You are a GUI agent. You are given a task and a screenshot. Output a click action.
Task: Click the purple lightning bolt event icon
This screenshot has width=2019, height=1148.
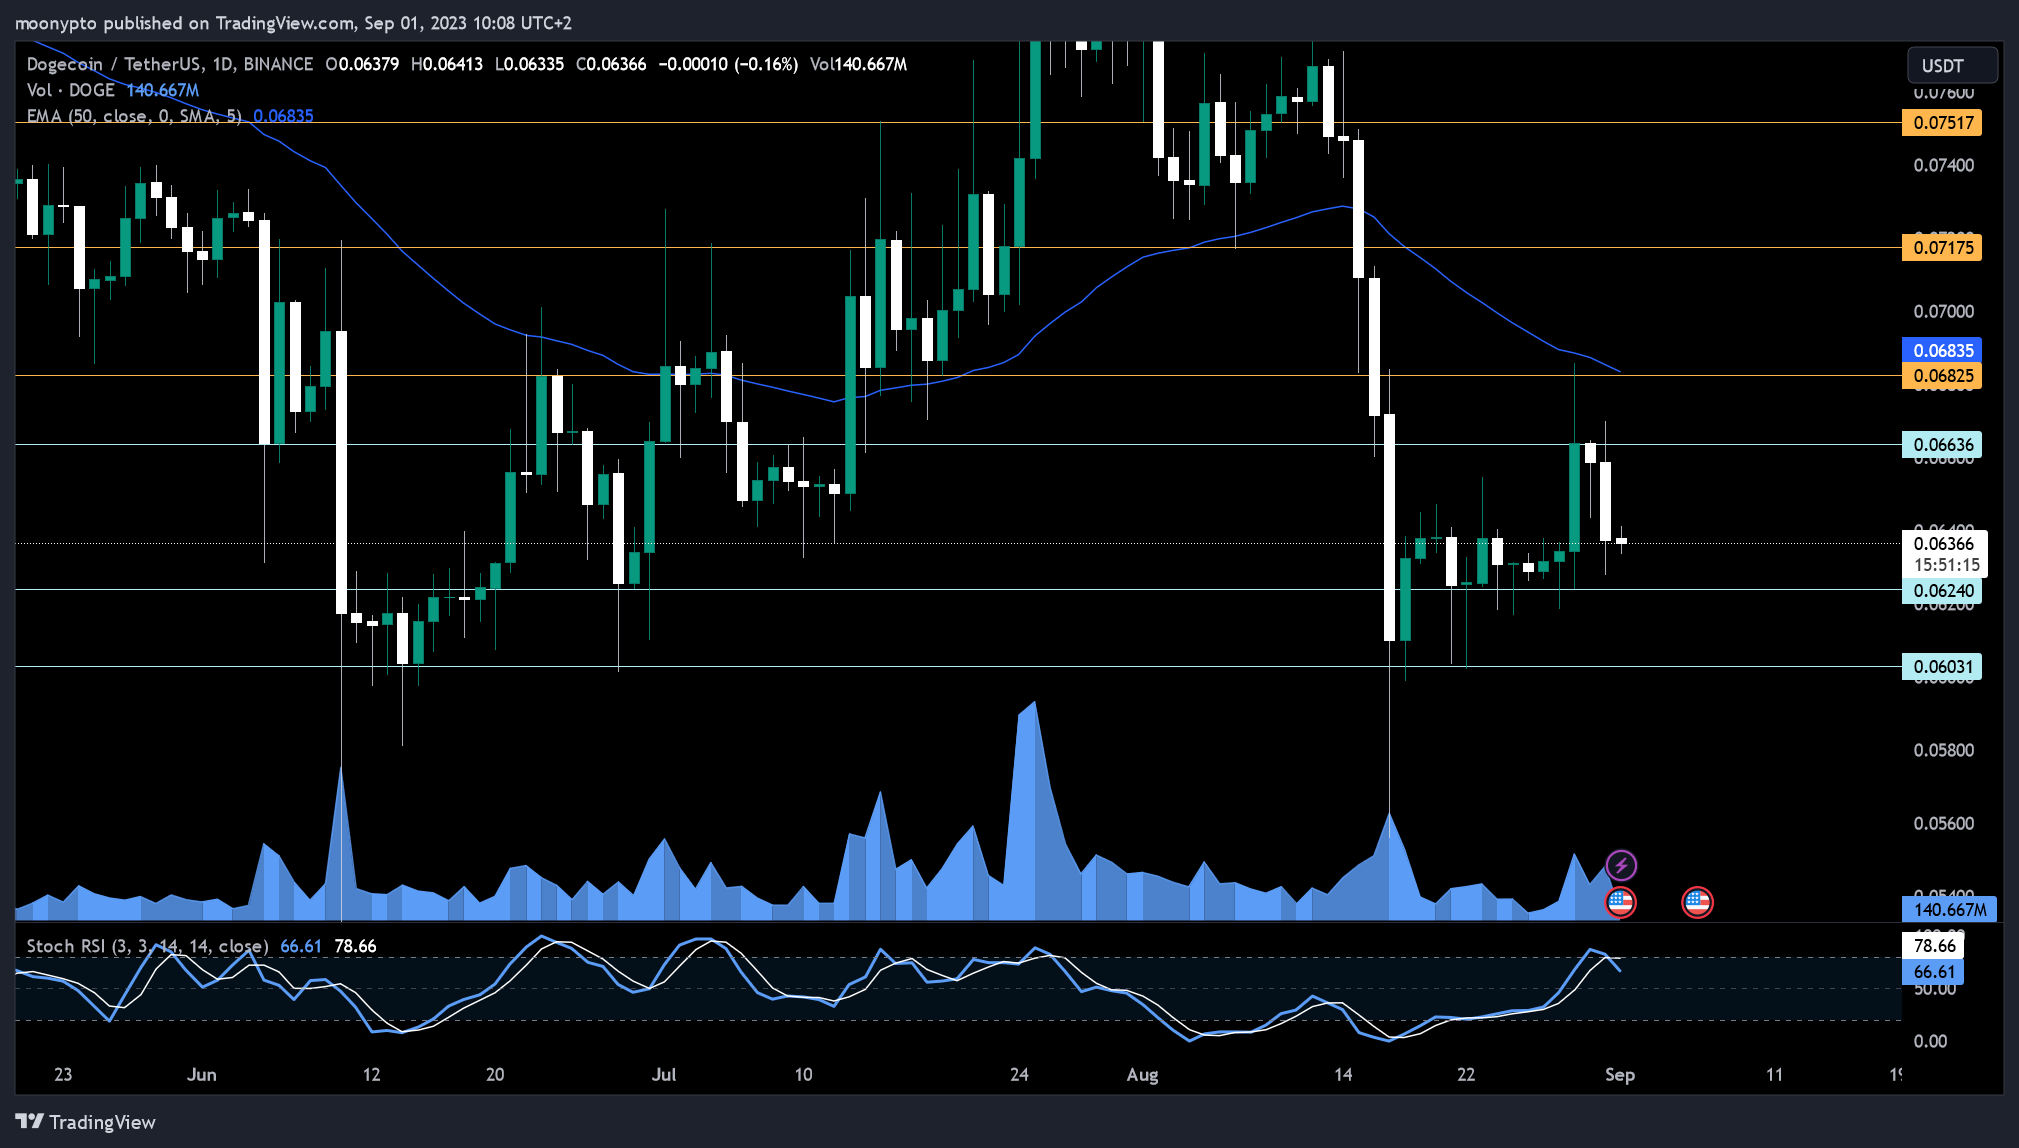pos(1621,865)
